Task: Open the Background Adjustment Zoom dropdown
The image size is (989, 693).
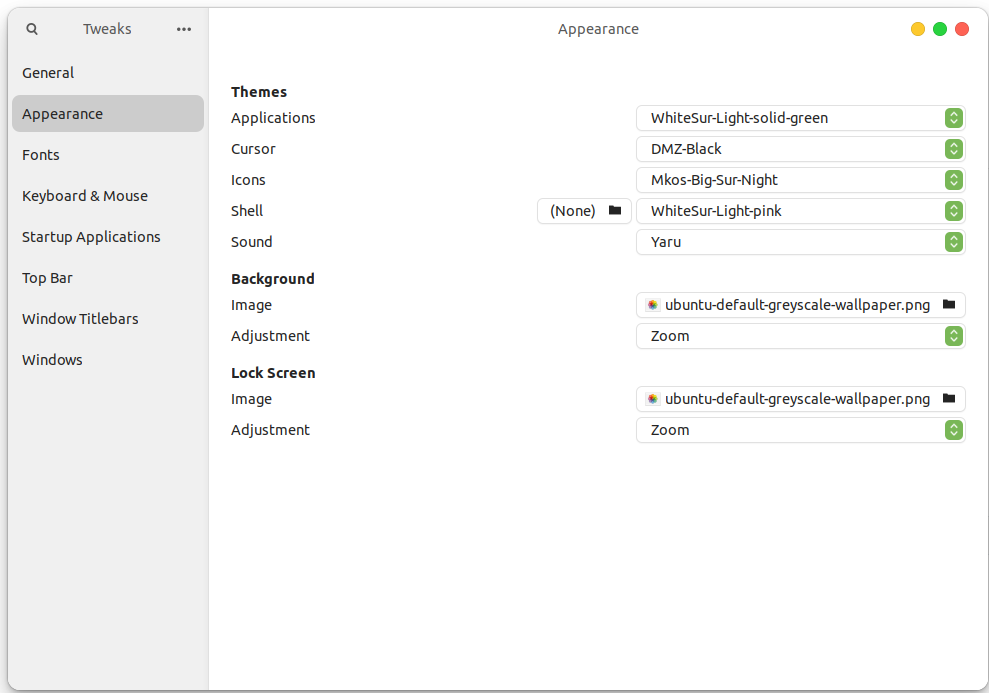Action: click(x=800, y=335)
